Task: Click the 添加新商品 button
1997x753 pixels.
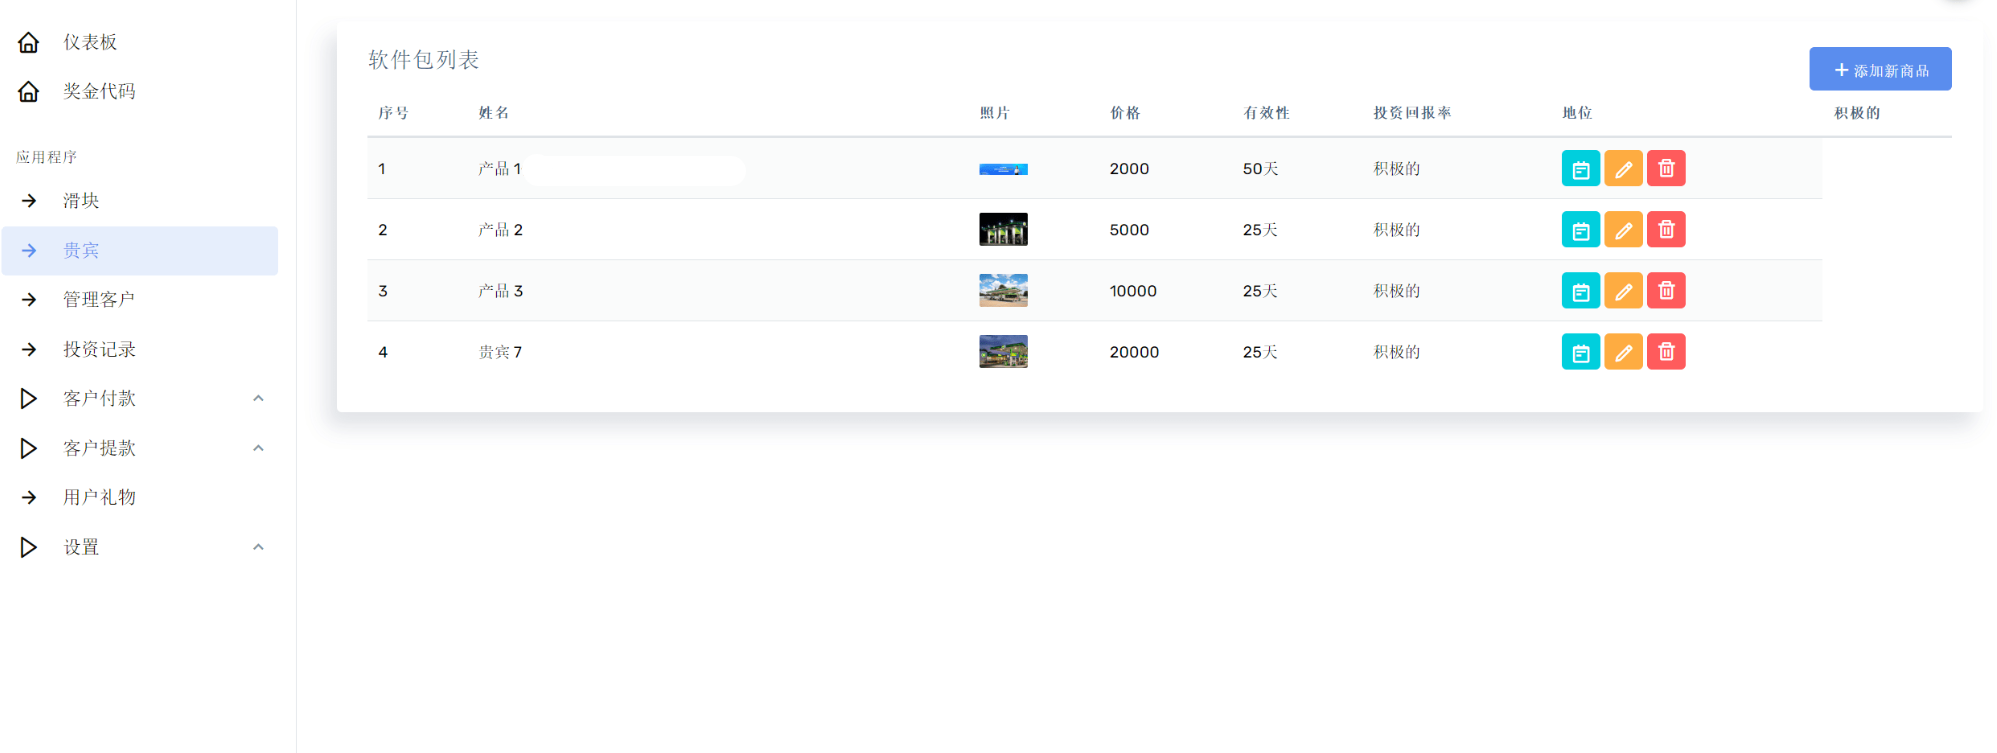Action: pos(1880,69)
